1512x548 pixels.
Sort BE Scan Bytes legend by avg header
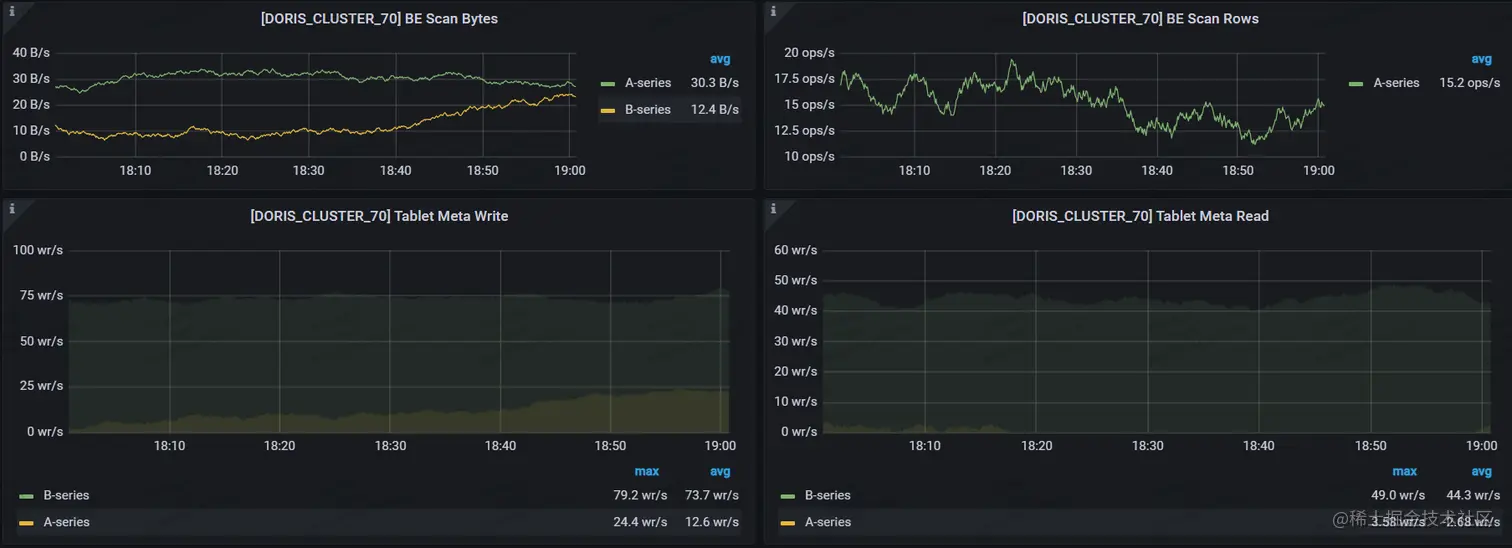click(x=720, y=59)
